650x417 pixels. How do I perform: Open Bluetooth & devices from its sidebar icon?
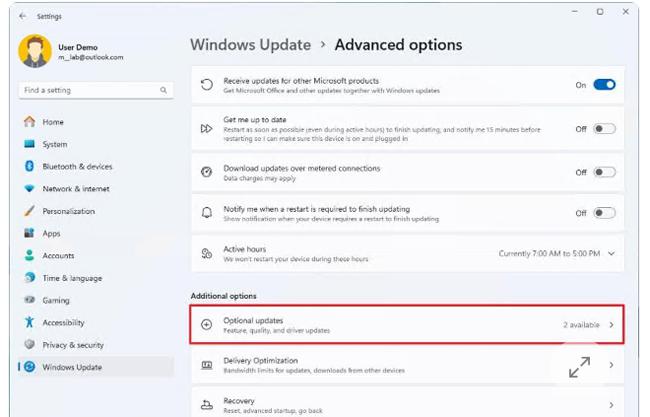coord(29,167)
